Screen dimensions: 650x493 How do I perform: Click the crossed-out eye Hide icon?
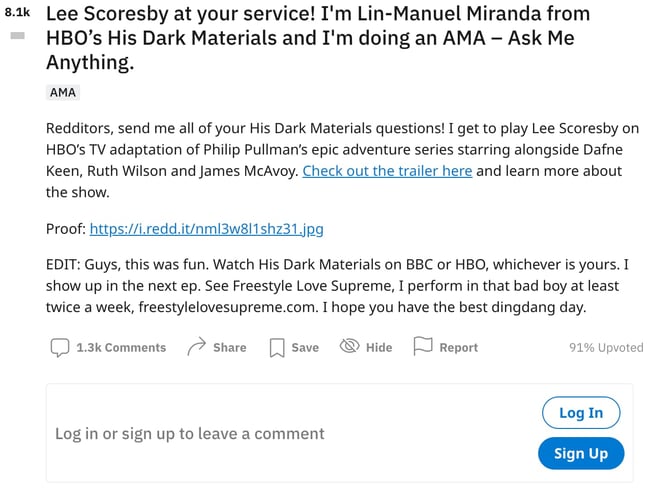[349, 347]
